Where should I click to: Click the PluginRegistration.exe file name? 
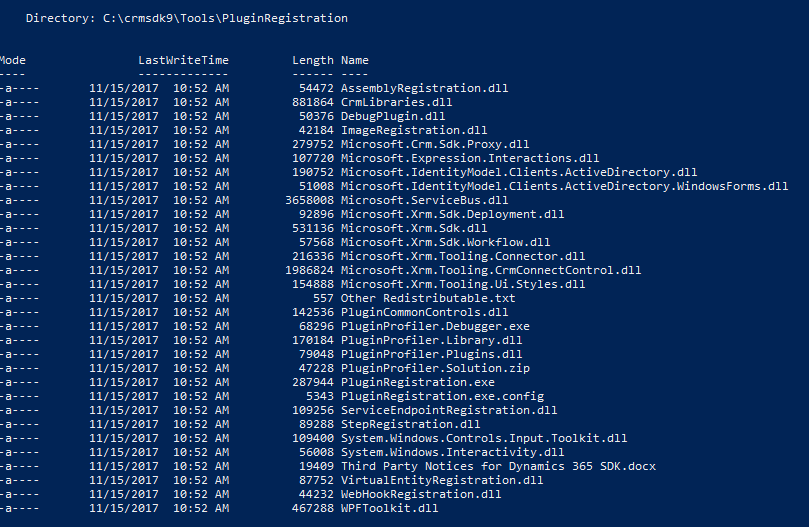[417, 382]
